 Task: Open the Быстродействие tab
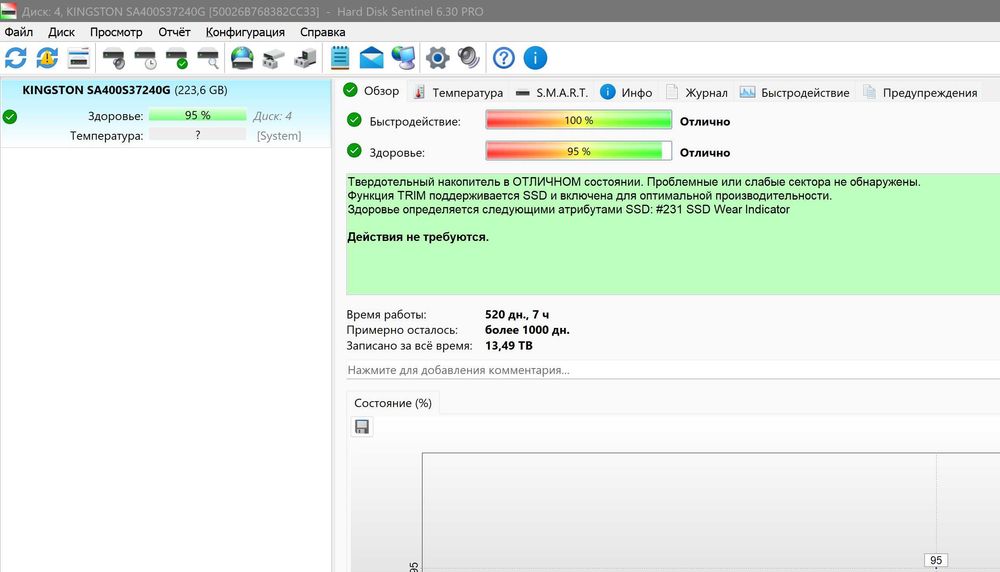pos(795,92)
